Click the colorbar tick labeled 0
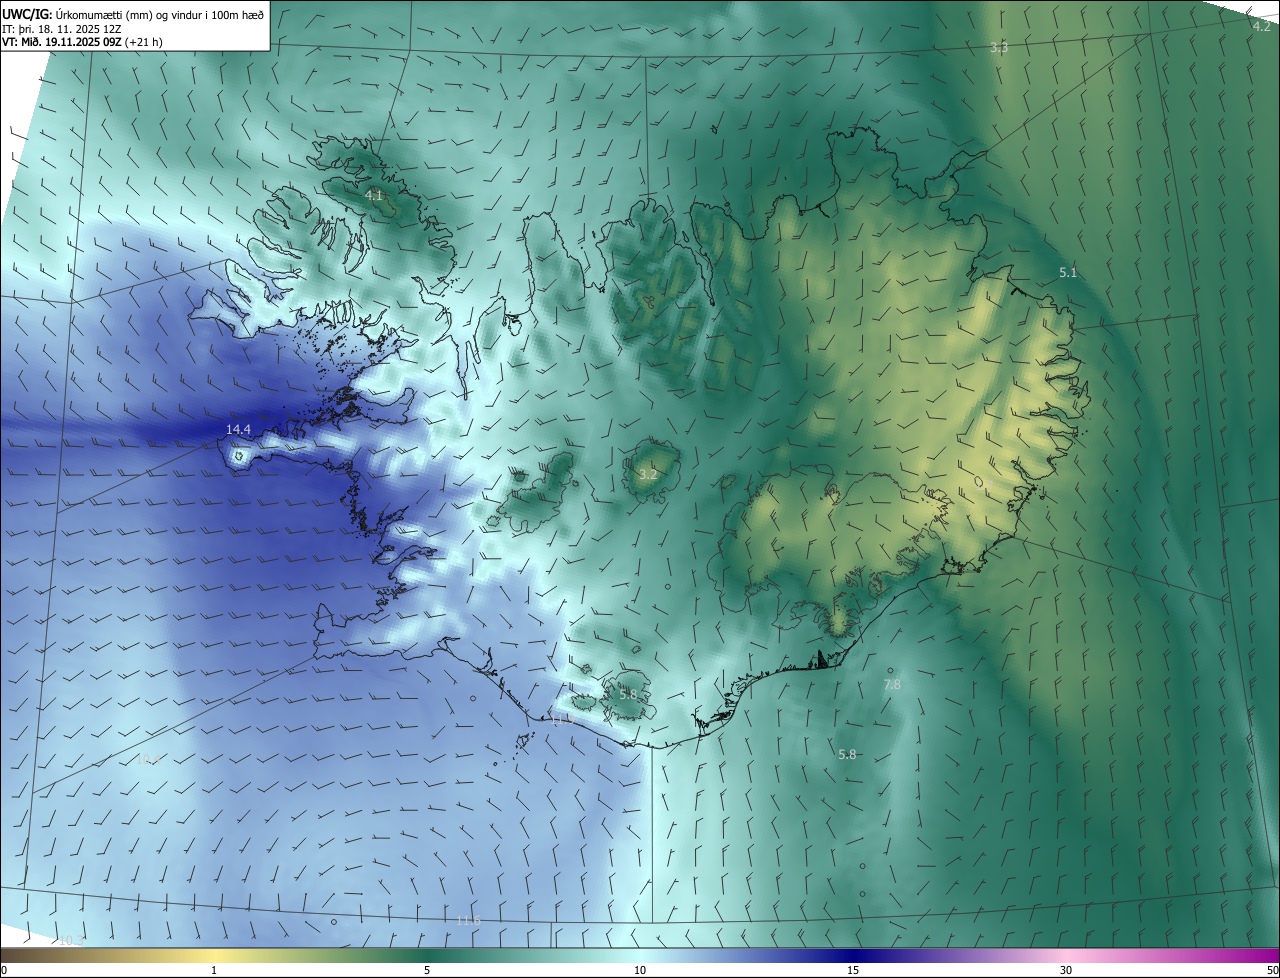Screen dimensions: 1280x978 tap(3, 970)
